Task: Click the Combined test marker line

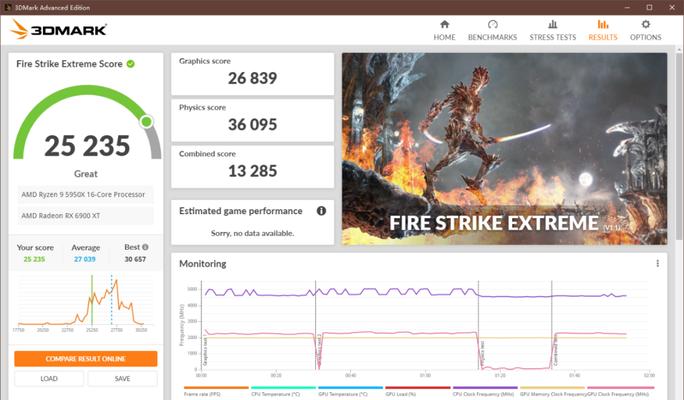Action: coord(552,325)
